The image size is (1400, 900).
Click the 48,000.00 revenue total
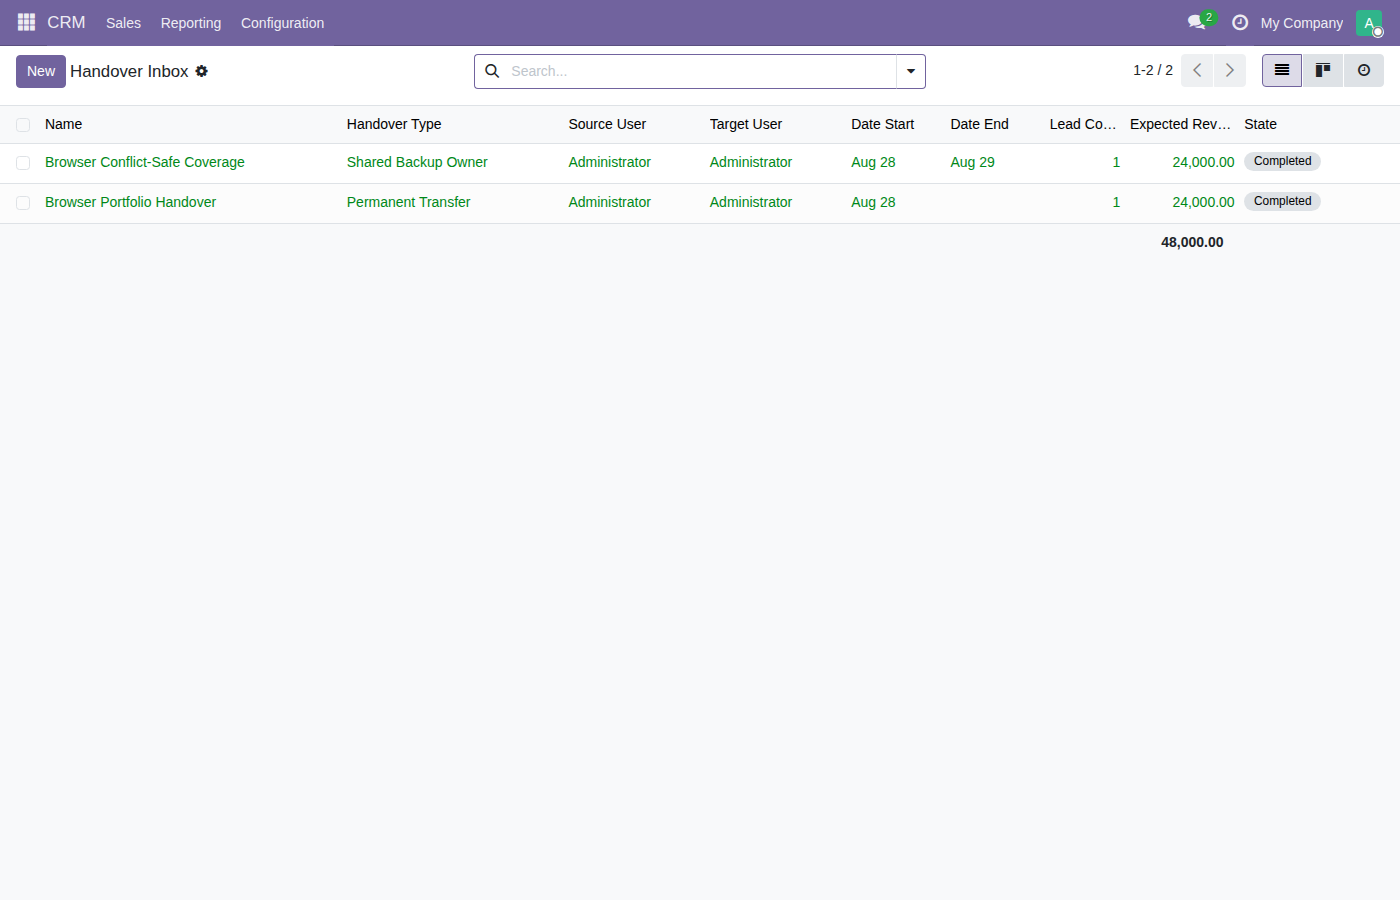pyautogui.click(x=1192, y=242)
